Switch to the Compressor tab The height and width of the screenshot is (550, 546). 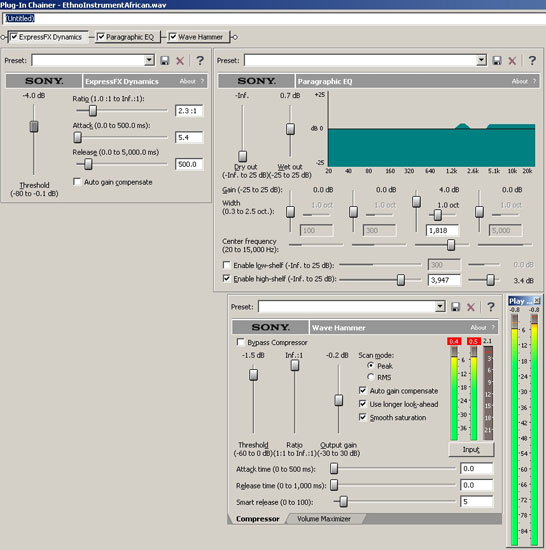257,519
